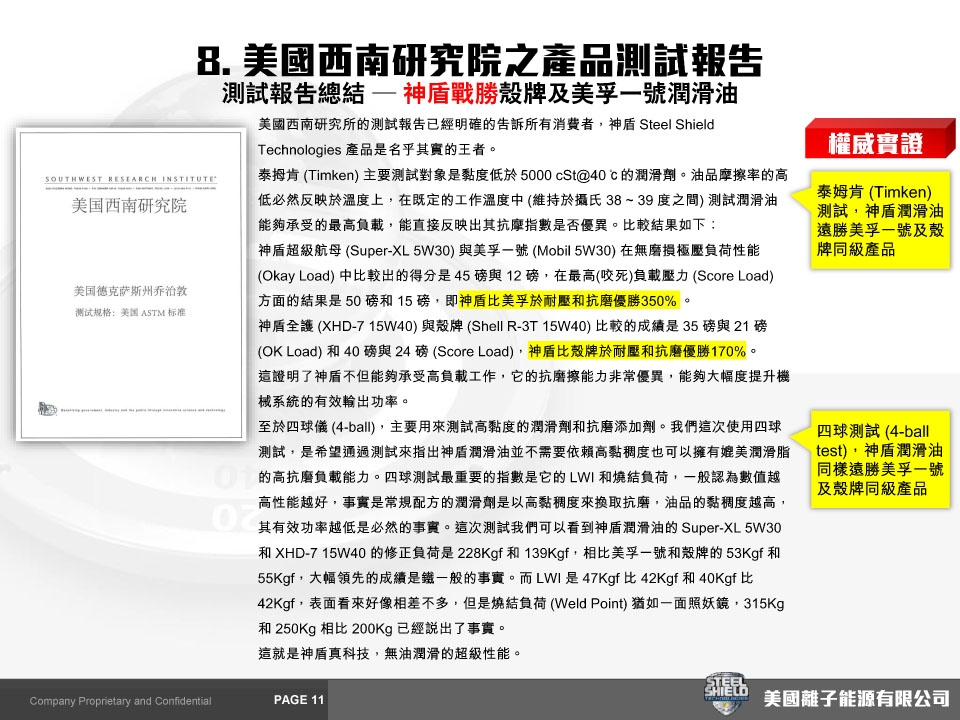
Task: Click the line starting 高性能越好
Action: 523,502
